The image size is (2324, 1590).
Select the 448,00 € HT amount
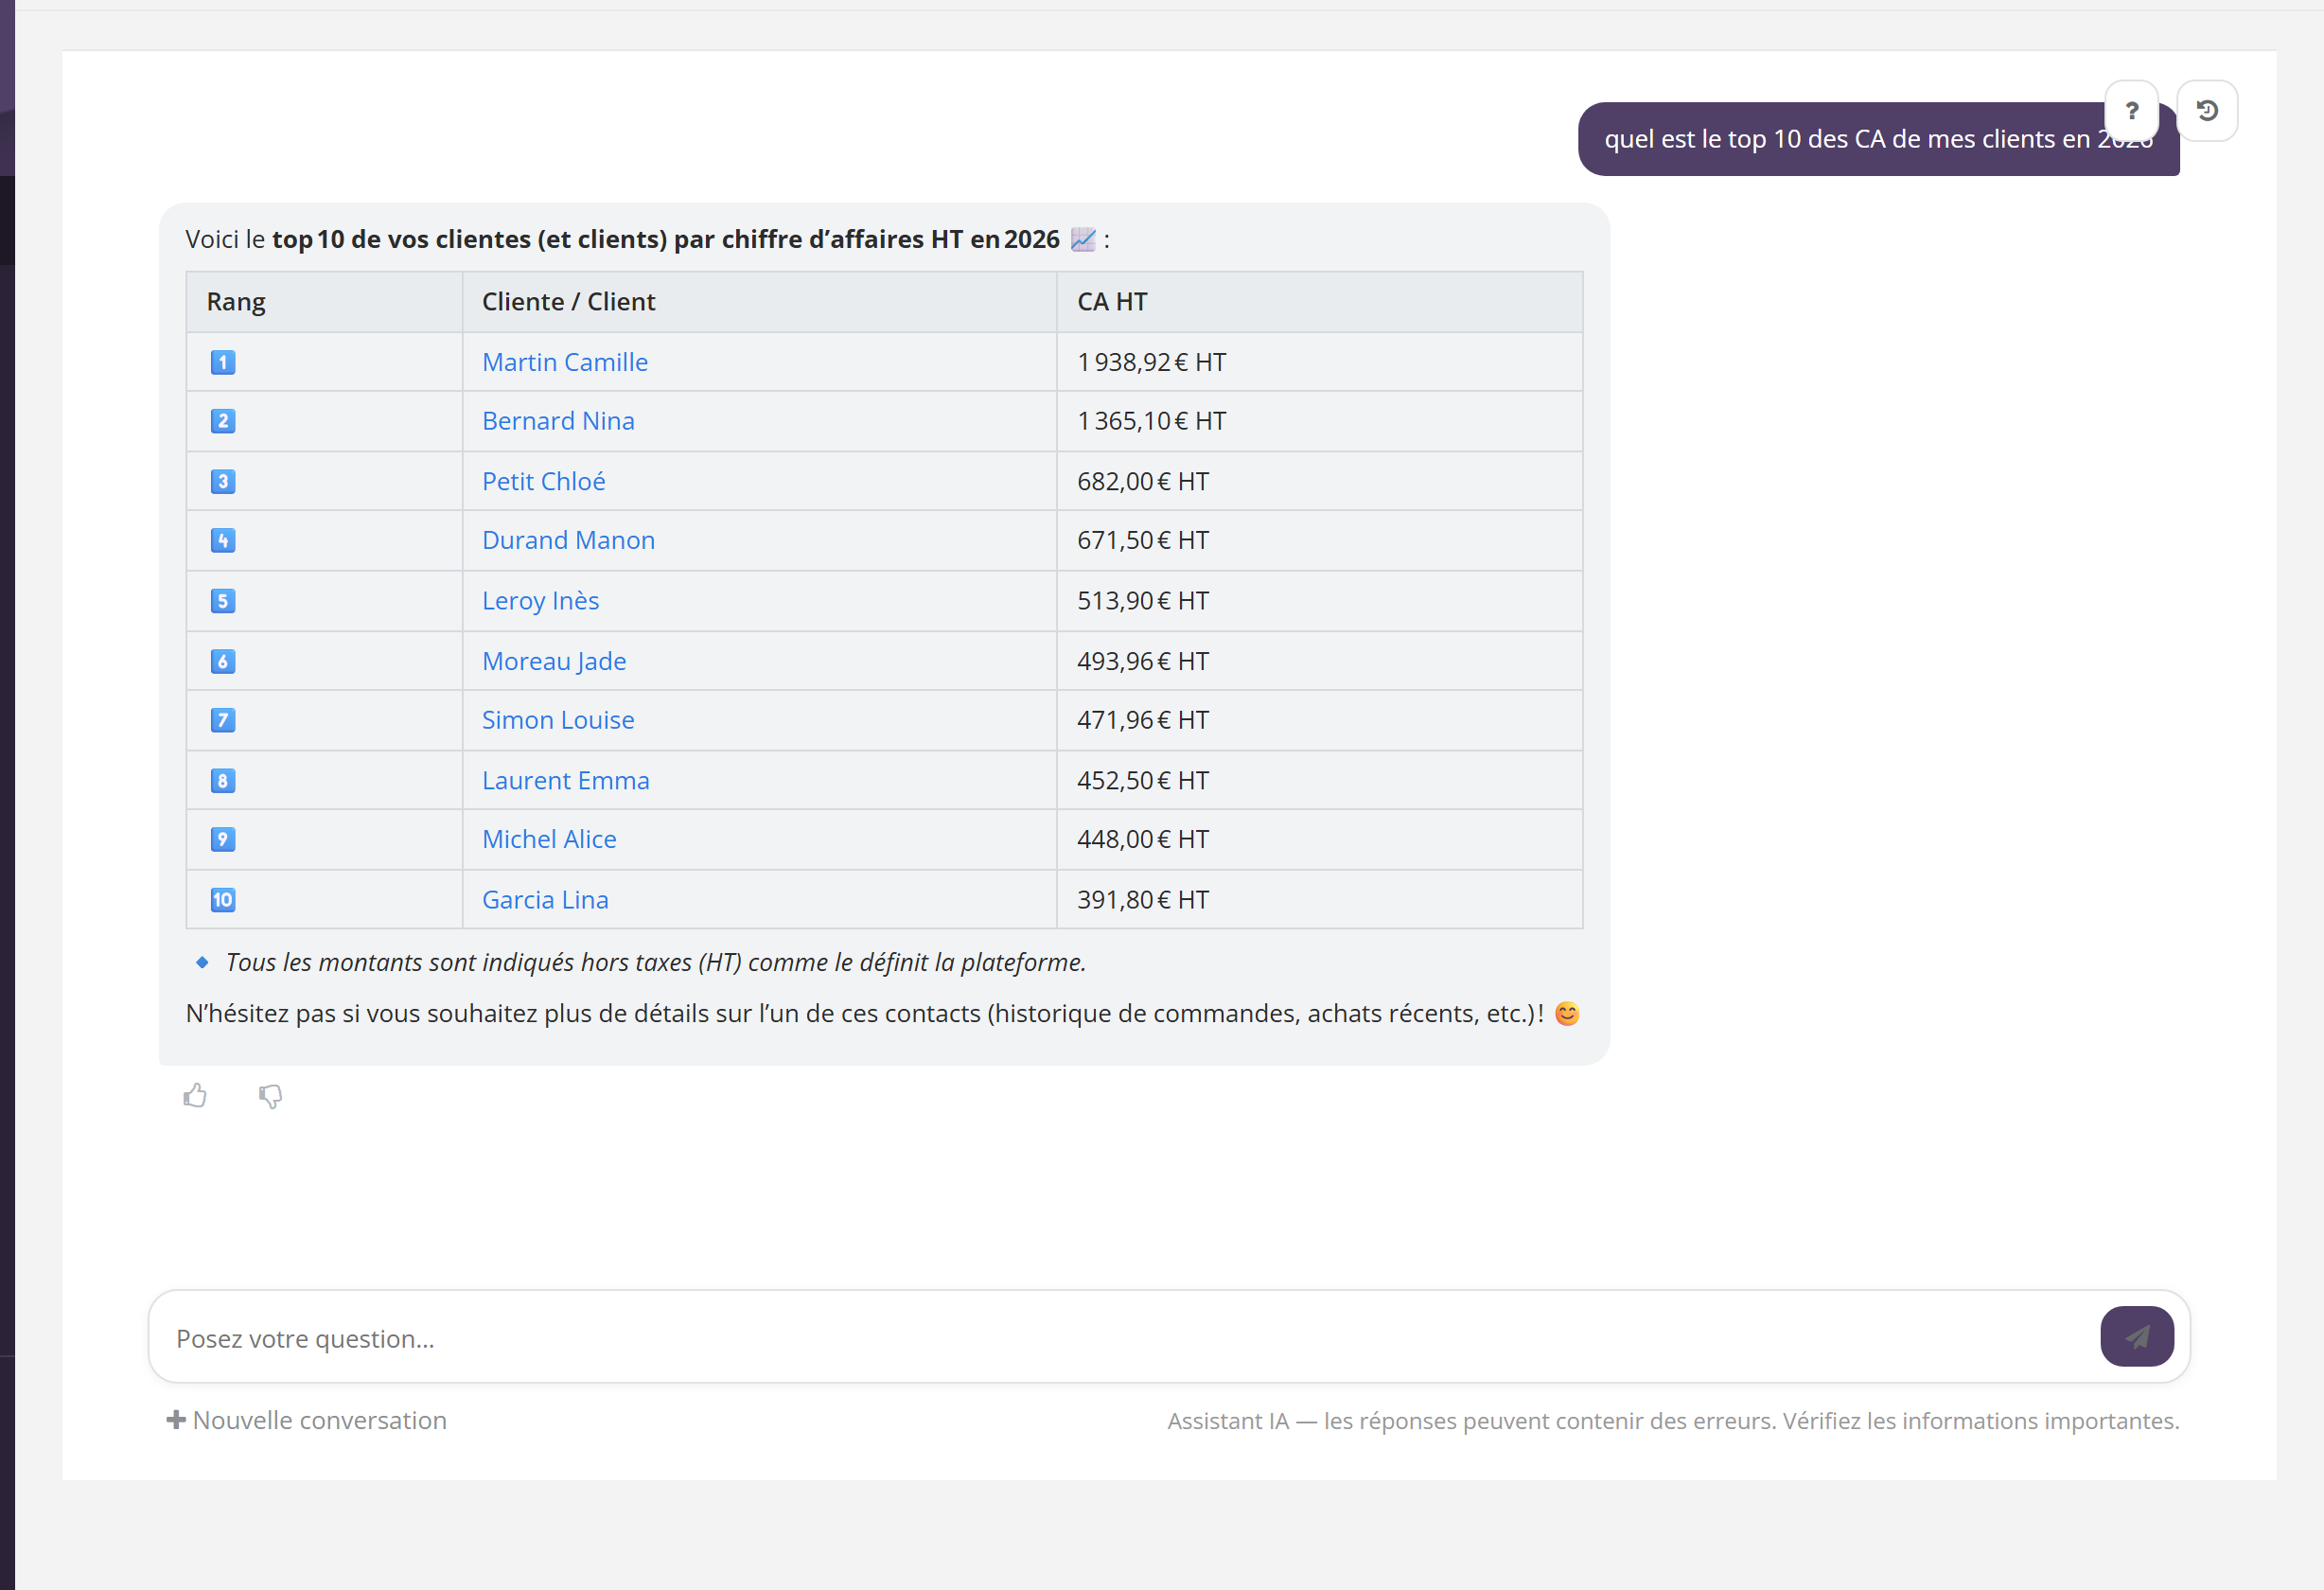pos(1143,839)
